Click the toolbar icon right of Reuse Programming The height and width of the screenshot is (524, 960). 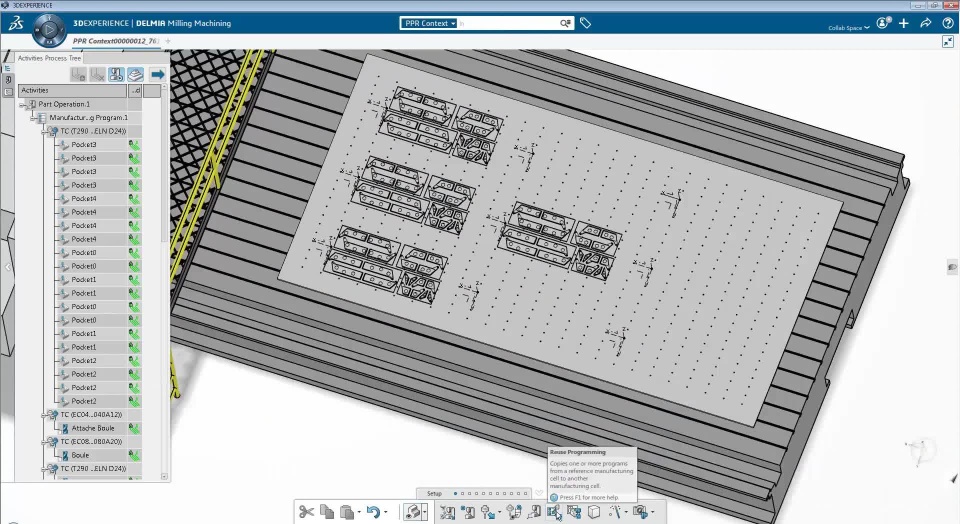(x=574, y=512)
